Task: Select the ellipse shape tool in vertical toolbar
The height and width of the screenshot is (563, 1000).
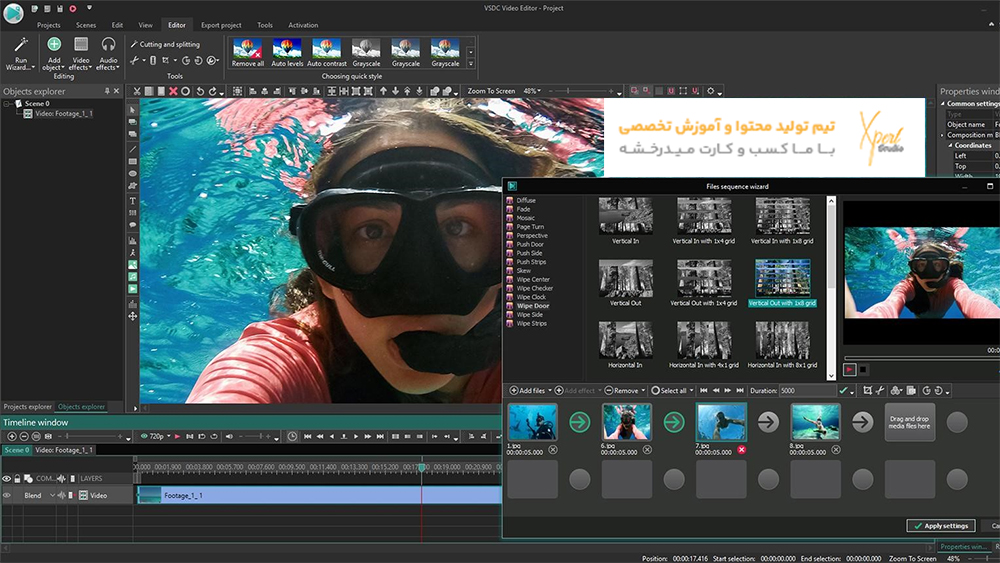Action: coord(133,173)
